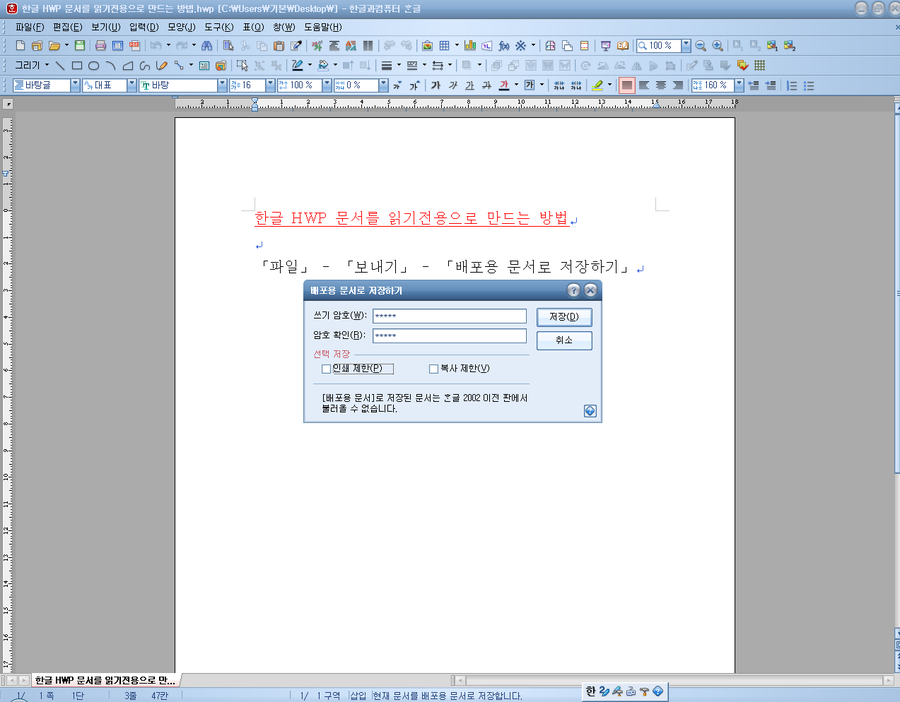This screenshot has width=900, height=702.
Task: Enable the 복사 제한 checkbox
Action: click(434, 369)
